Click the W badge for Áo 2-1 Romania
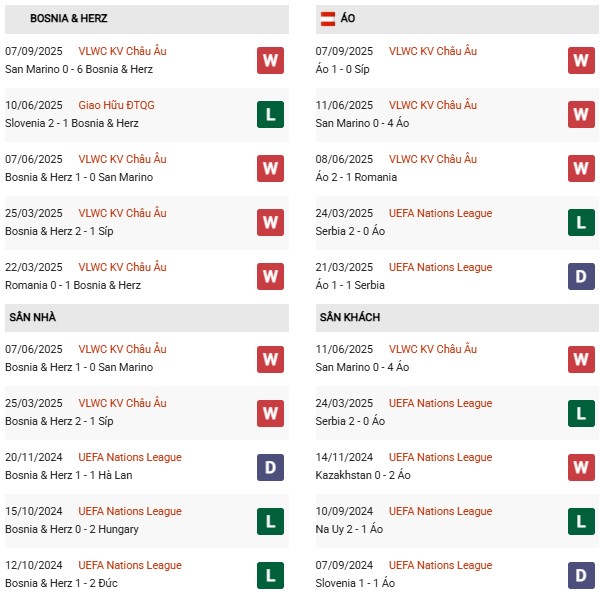This screenshot has width=600, height=600. [581, 168]
